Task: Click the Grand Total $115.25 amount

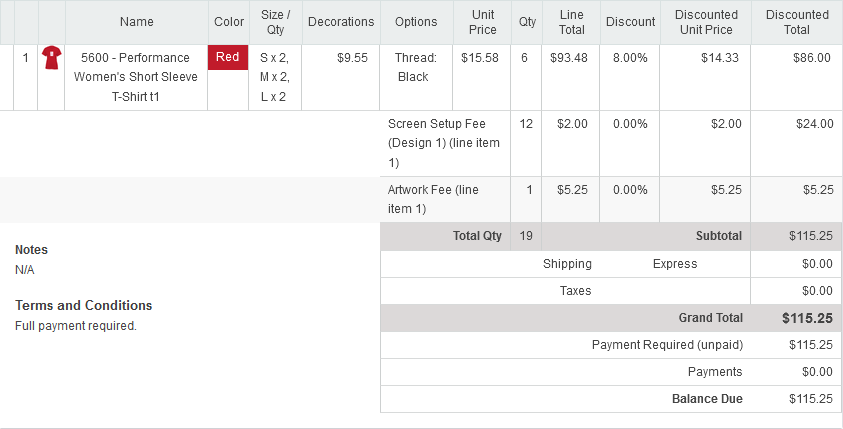Action: [807, 318]
